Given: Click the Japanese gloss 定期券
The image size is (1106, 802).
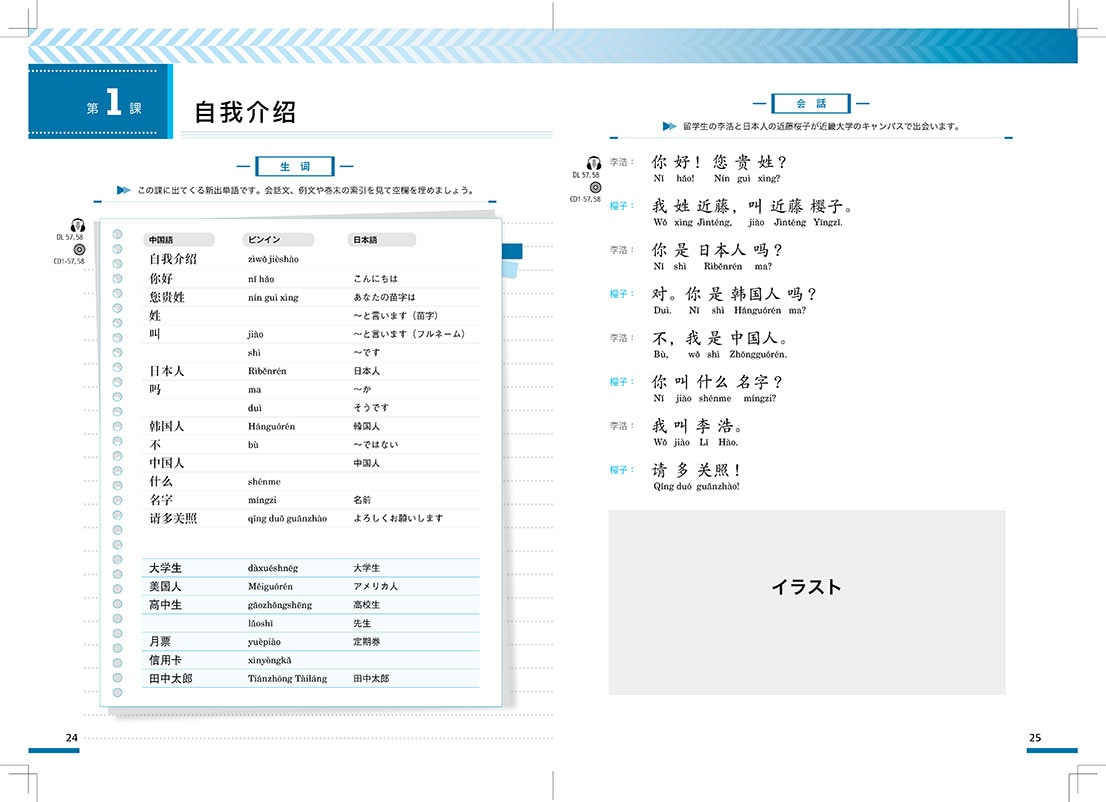Looking at the screenshot, I should (366, 642).
